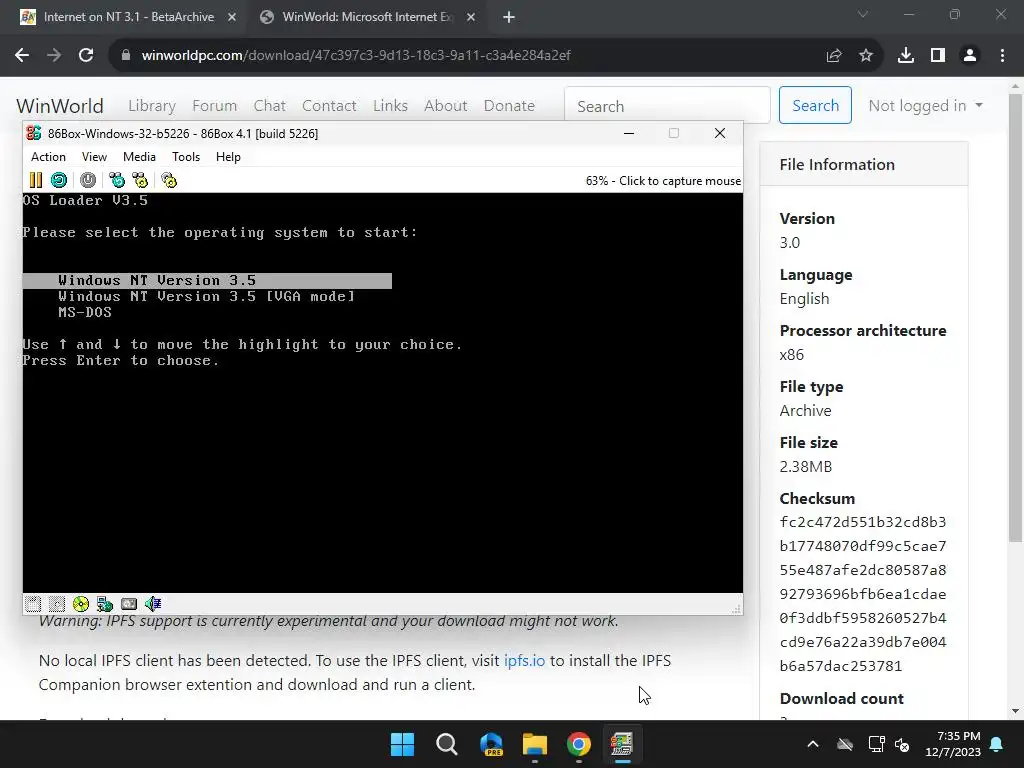This screenshot has width=1024, height=768.
Task: Open 86Box settings toolbar icon
Action: pos(169,180)
